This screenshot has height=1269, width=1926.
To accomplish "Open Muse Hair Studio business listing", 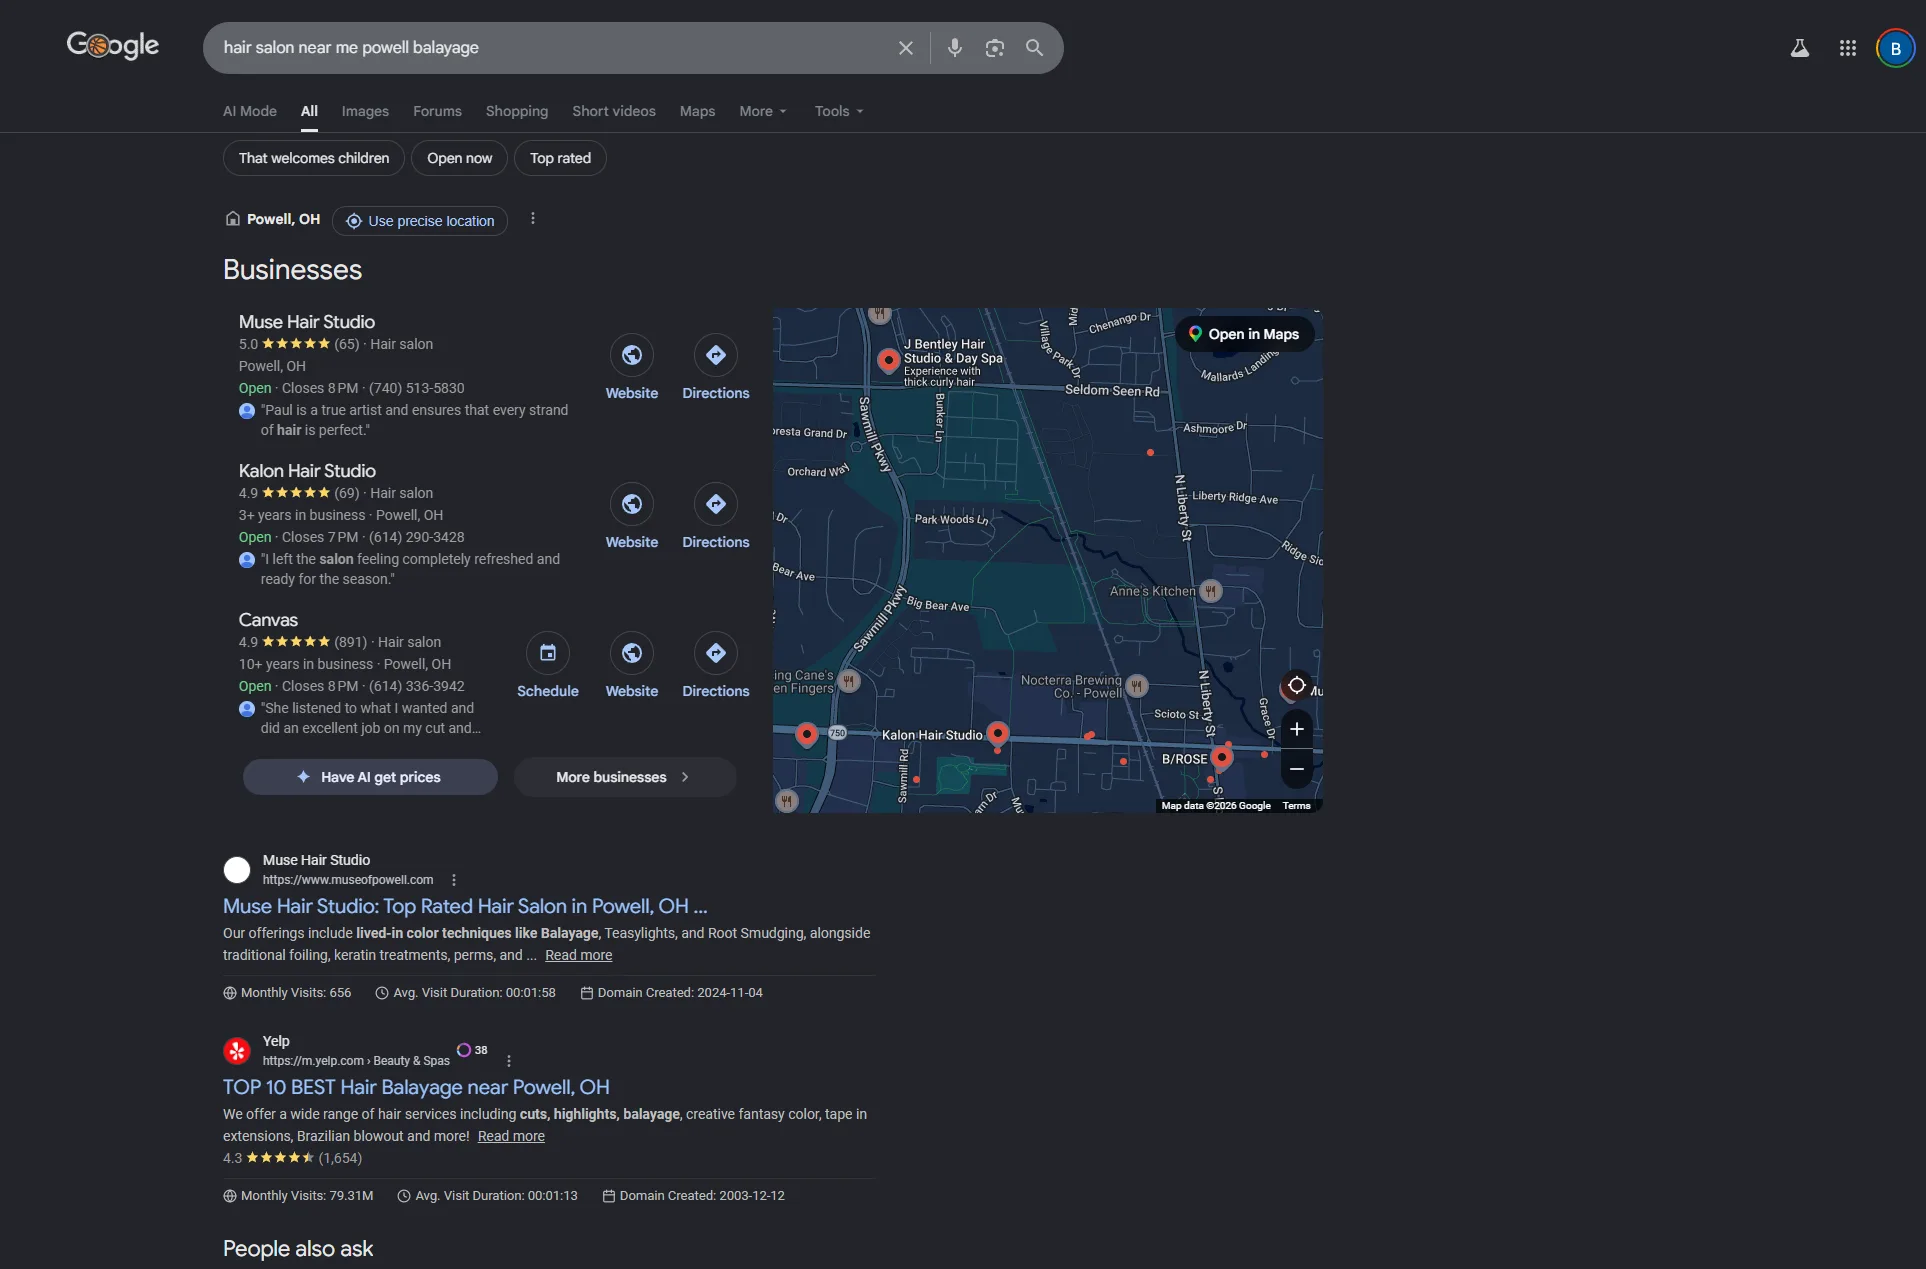I will tap(307, 322).
